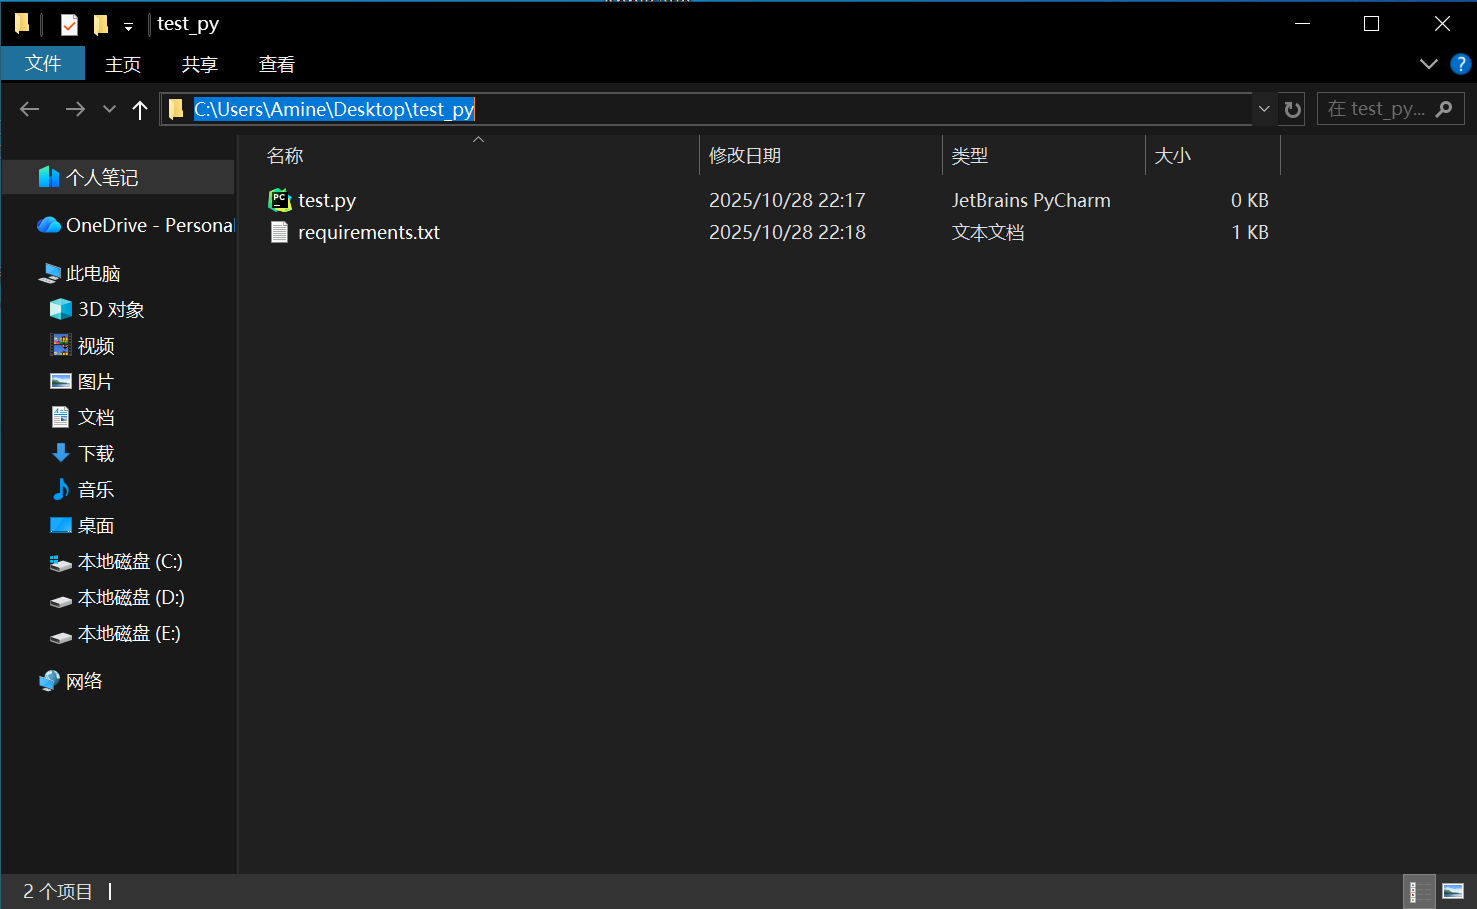This screenshot has height=909, width=1477.
Task: Open 本地磁盘 (D:) in the sidebar
Action: pyautogui.click(x=130, y=598)
